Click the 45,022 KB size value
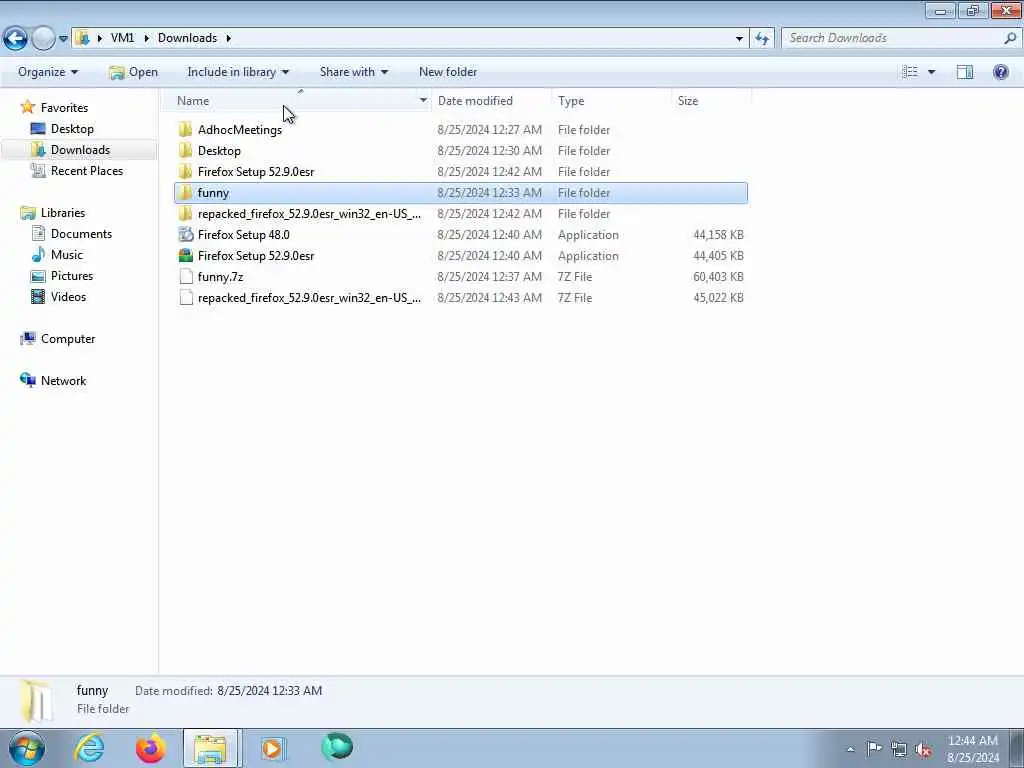 [718, 298]
